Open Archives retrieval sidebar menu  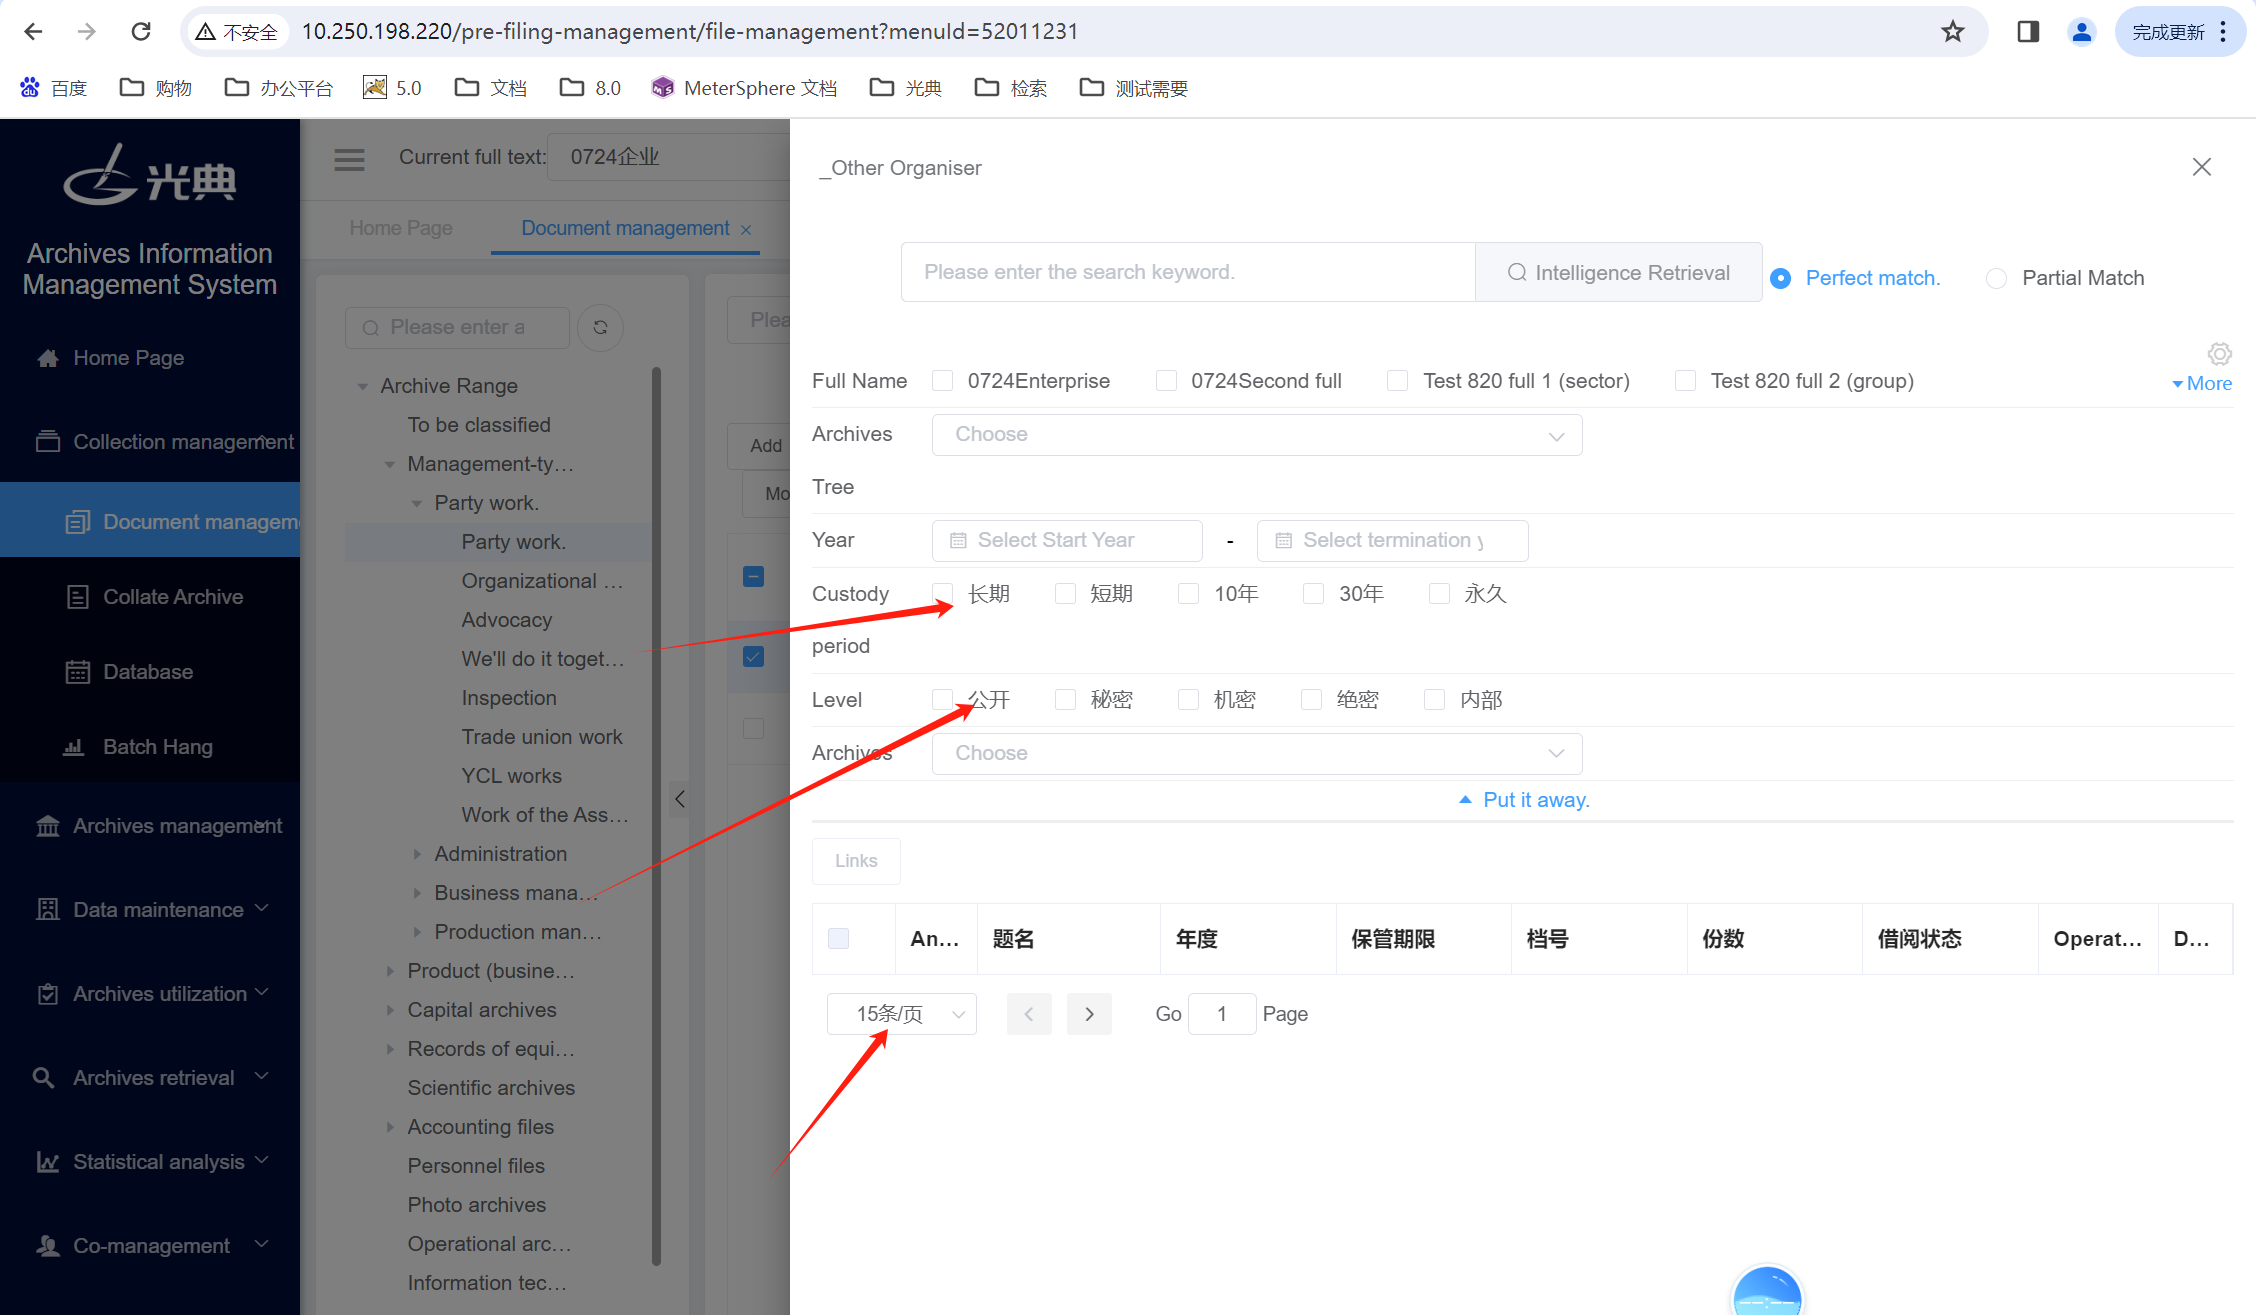click(150, 1078)
